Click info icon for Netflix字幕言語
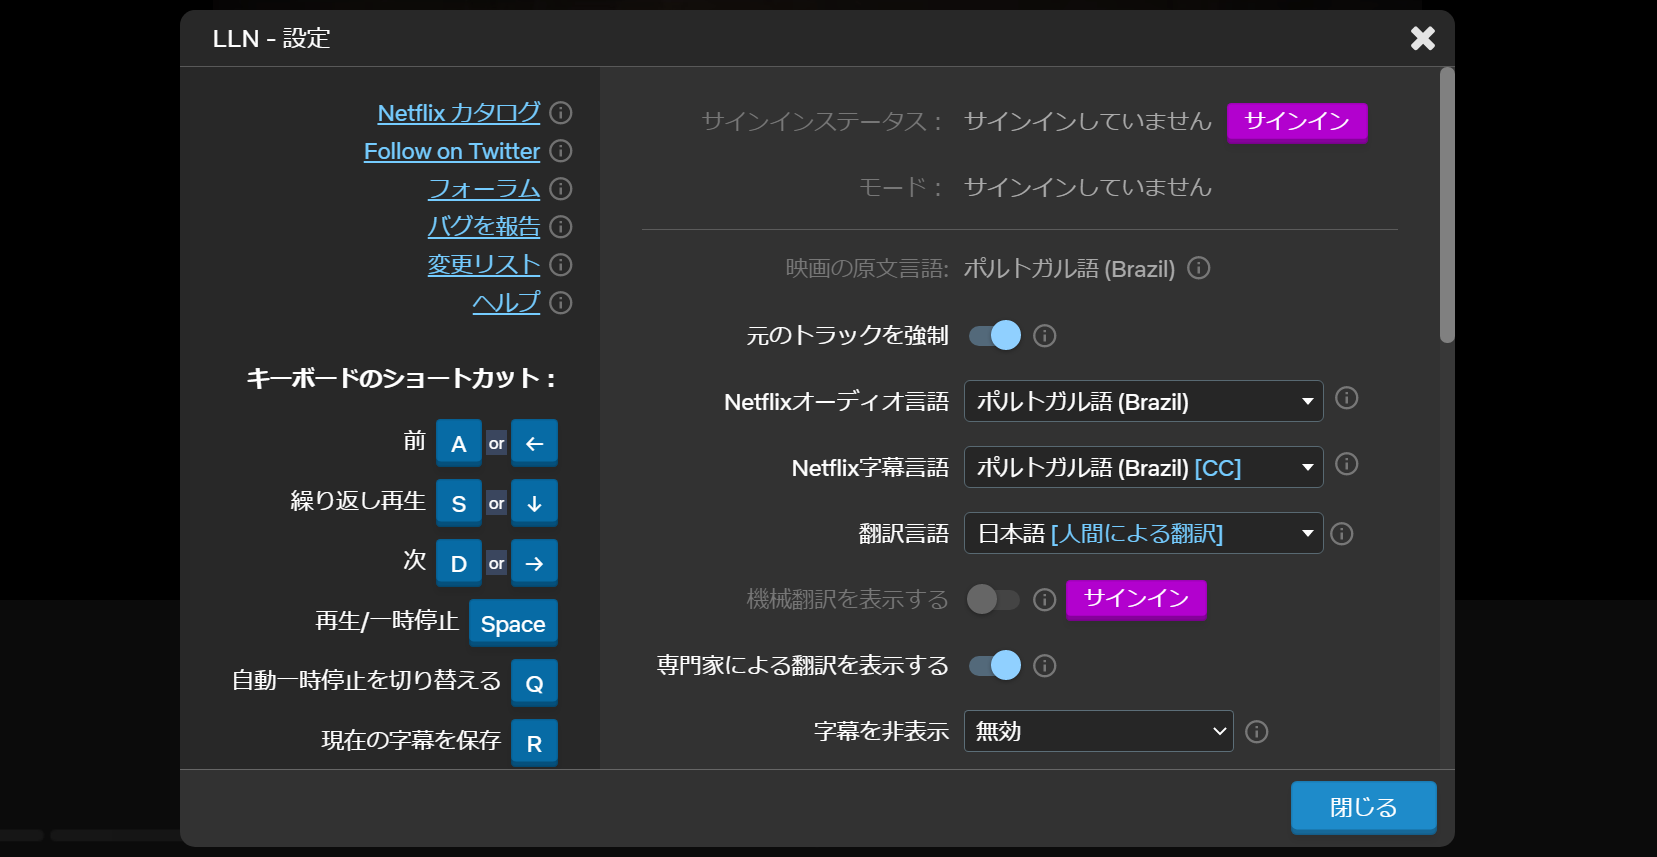This screenshot has height=857, width=1657. point(1346,464)
